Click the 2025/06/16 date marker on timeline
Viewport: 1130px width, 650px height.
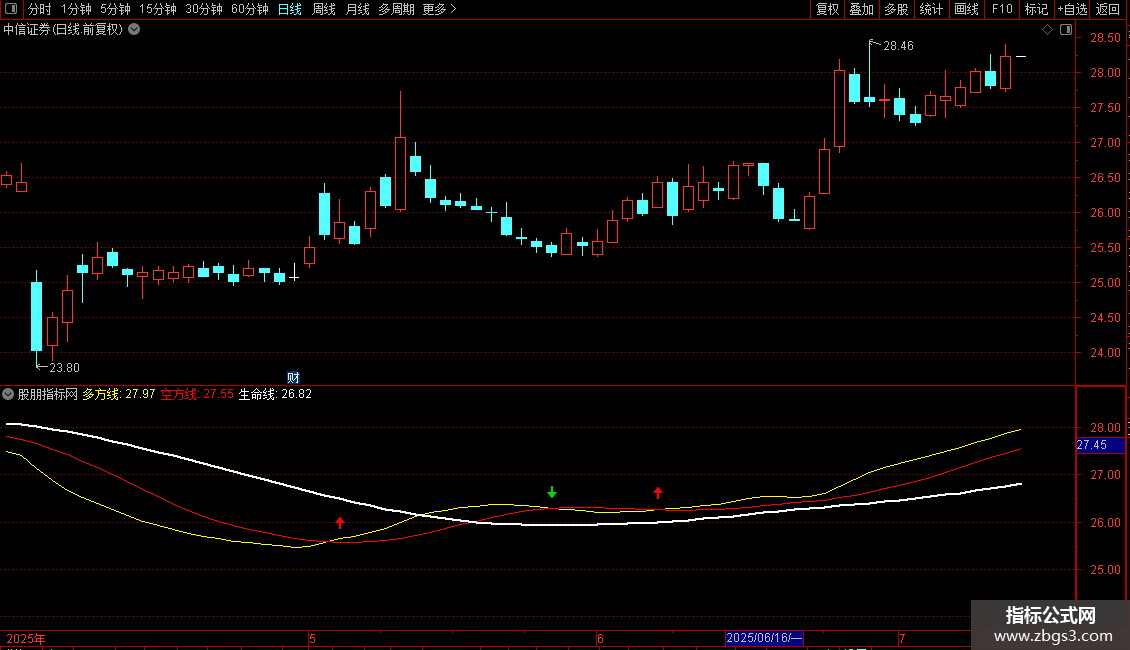pos(764,638)
